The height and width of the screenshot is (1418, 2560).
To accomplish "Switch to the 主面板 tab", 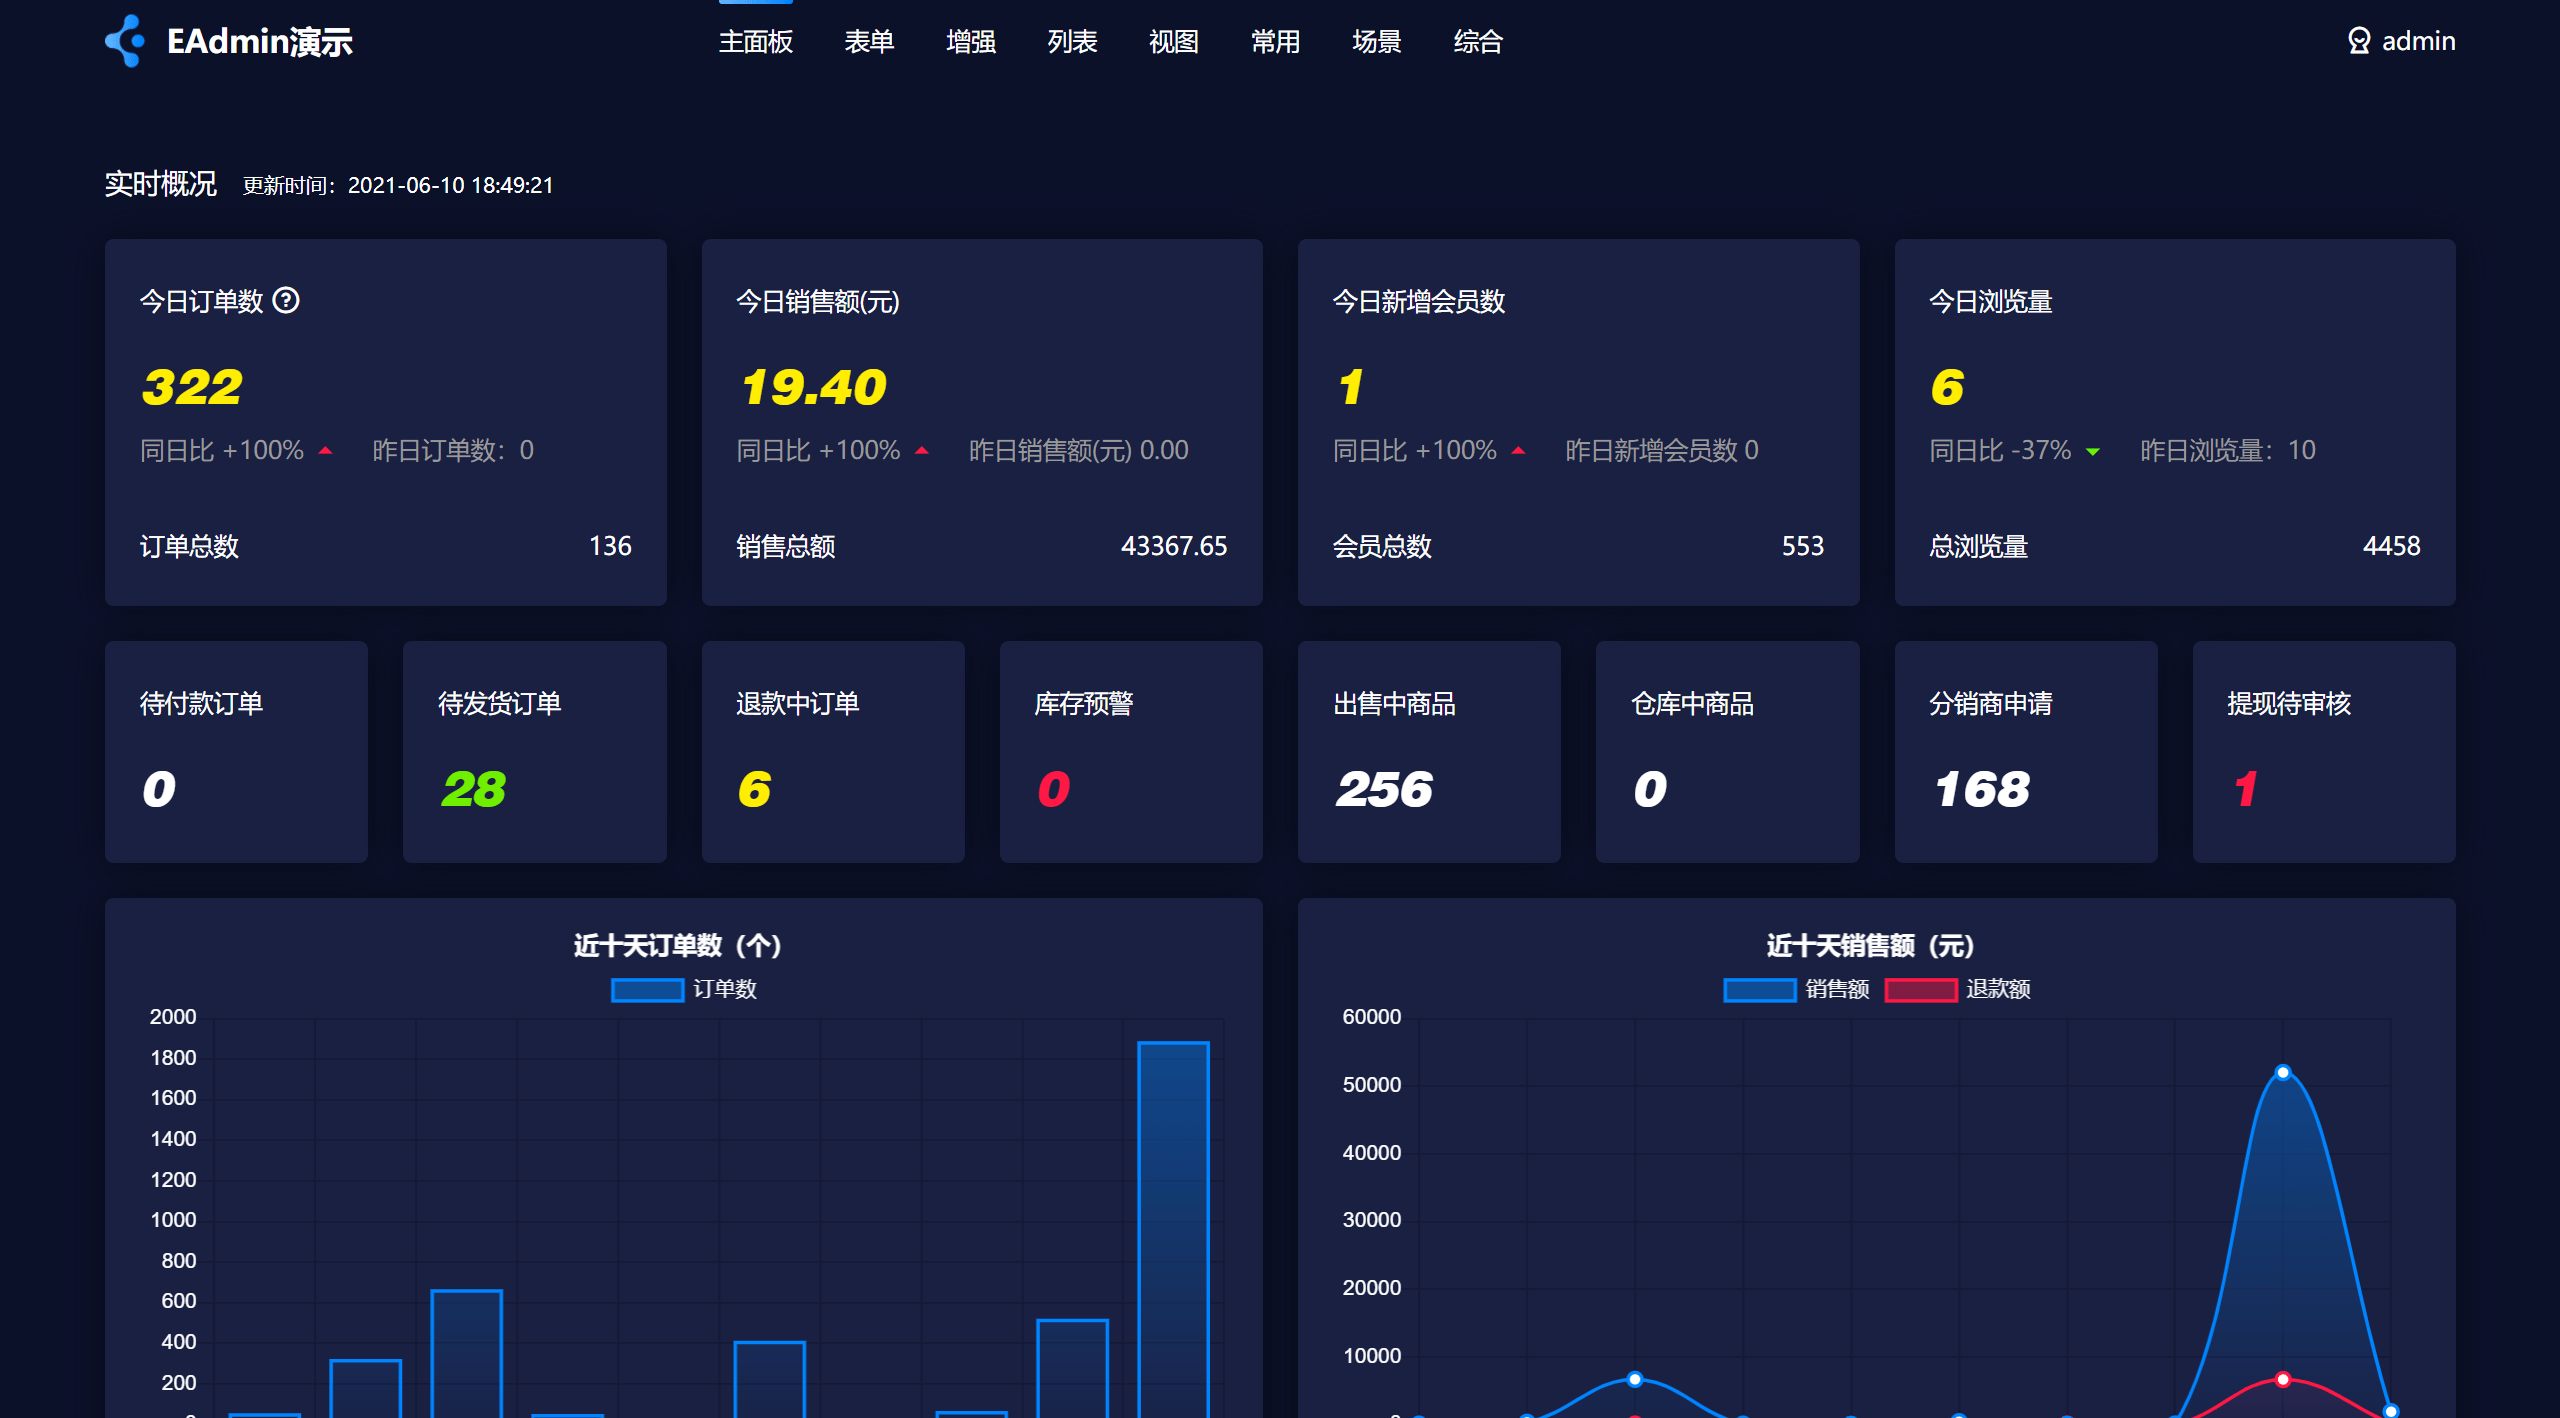I will 755,41.
